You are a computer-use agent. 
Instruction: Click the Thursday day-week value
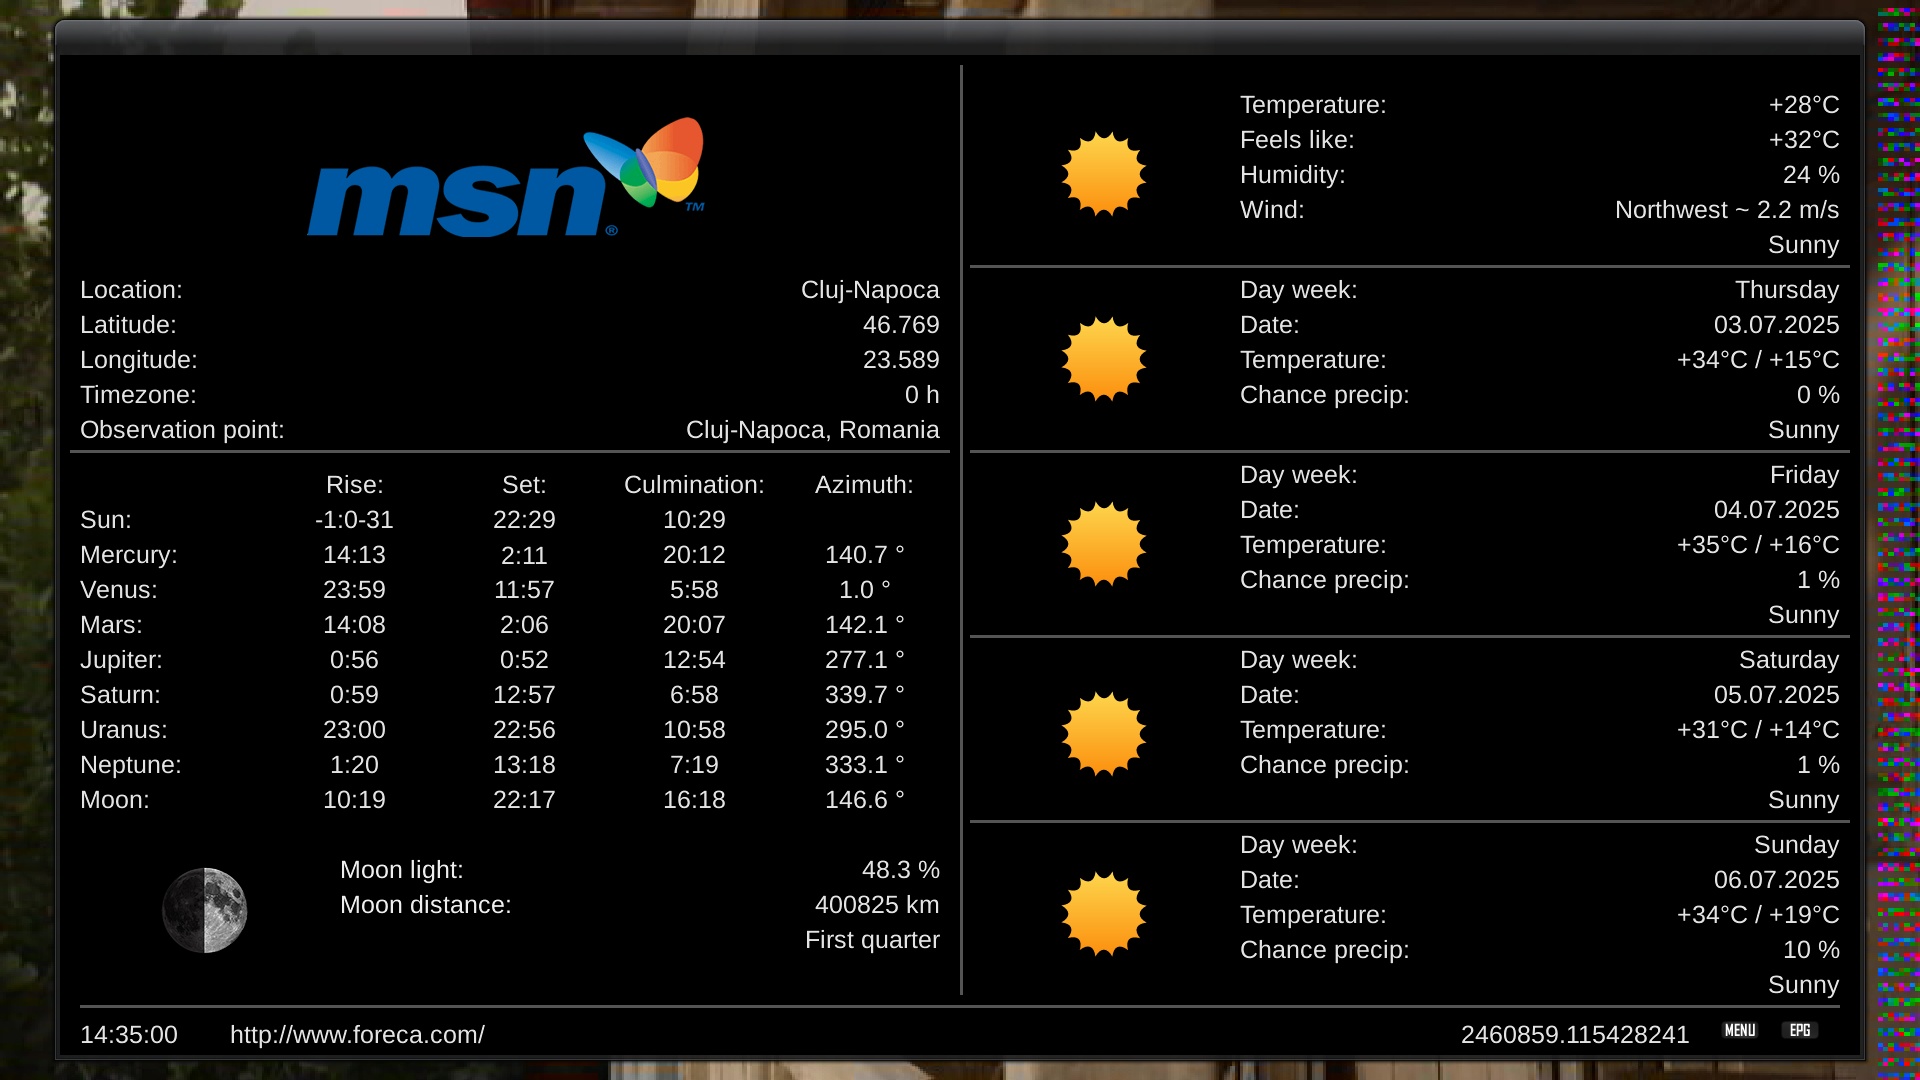[x=1786, y=290]
